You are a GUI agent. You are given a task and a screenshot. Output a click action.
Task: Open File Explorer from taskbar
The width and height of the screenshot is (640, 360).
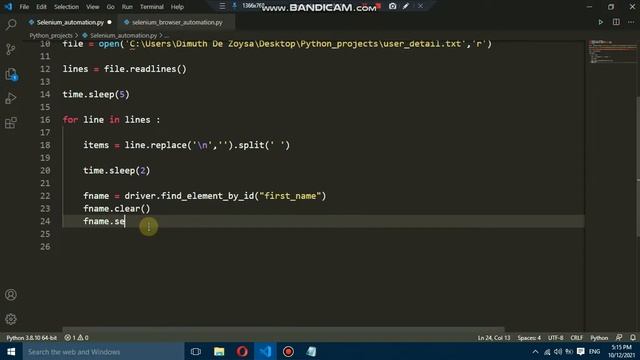219,351
